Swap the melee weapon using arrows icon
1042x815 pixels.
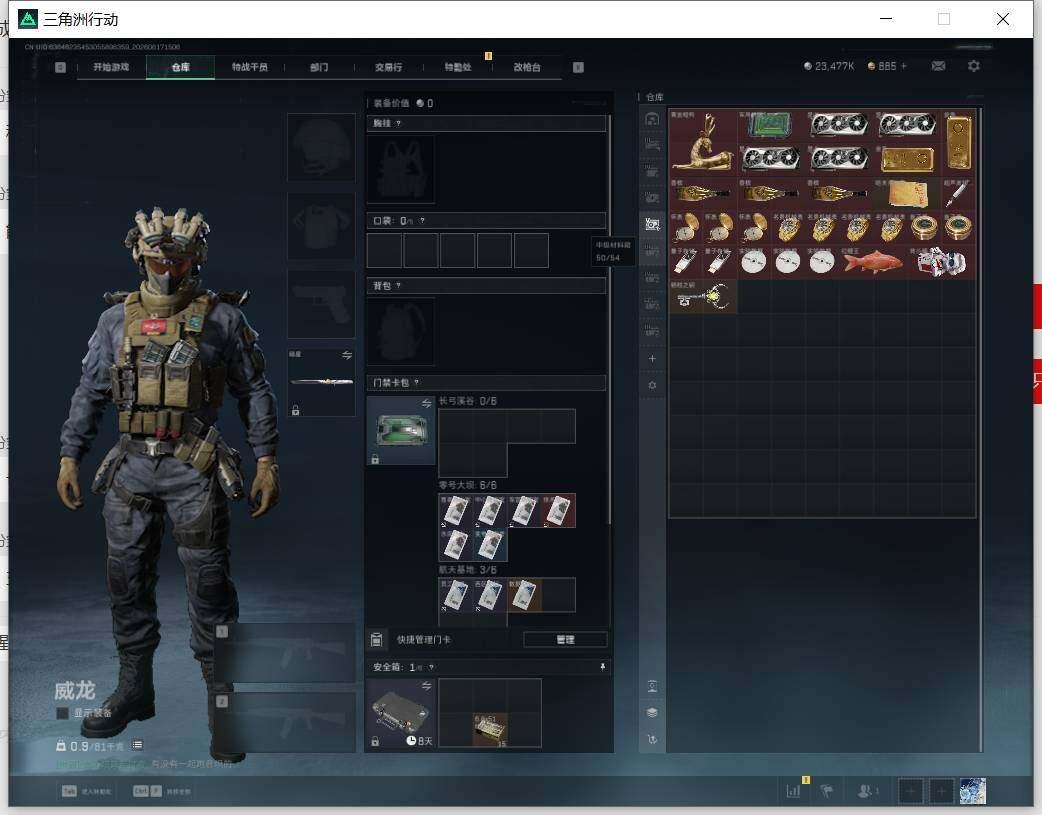coord(347,355)
